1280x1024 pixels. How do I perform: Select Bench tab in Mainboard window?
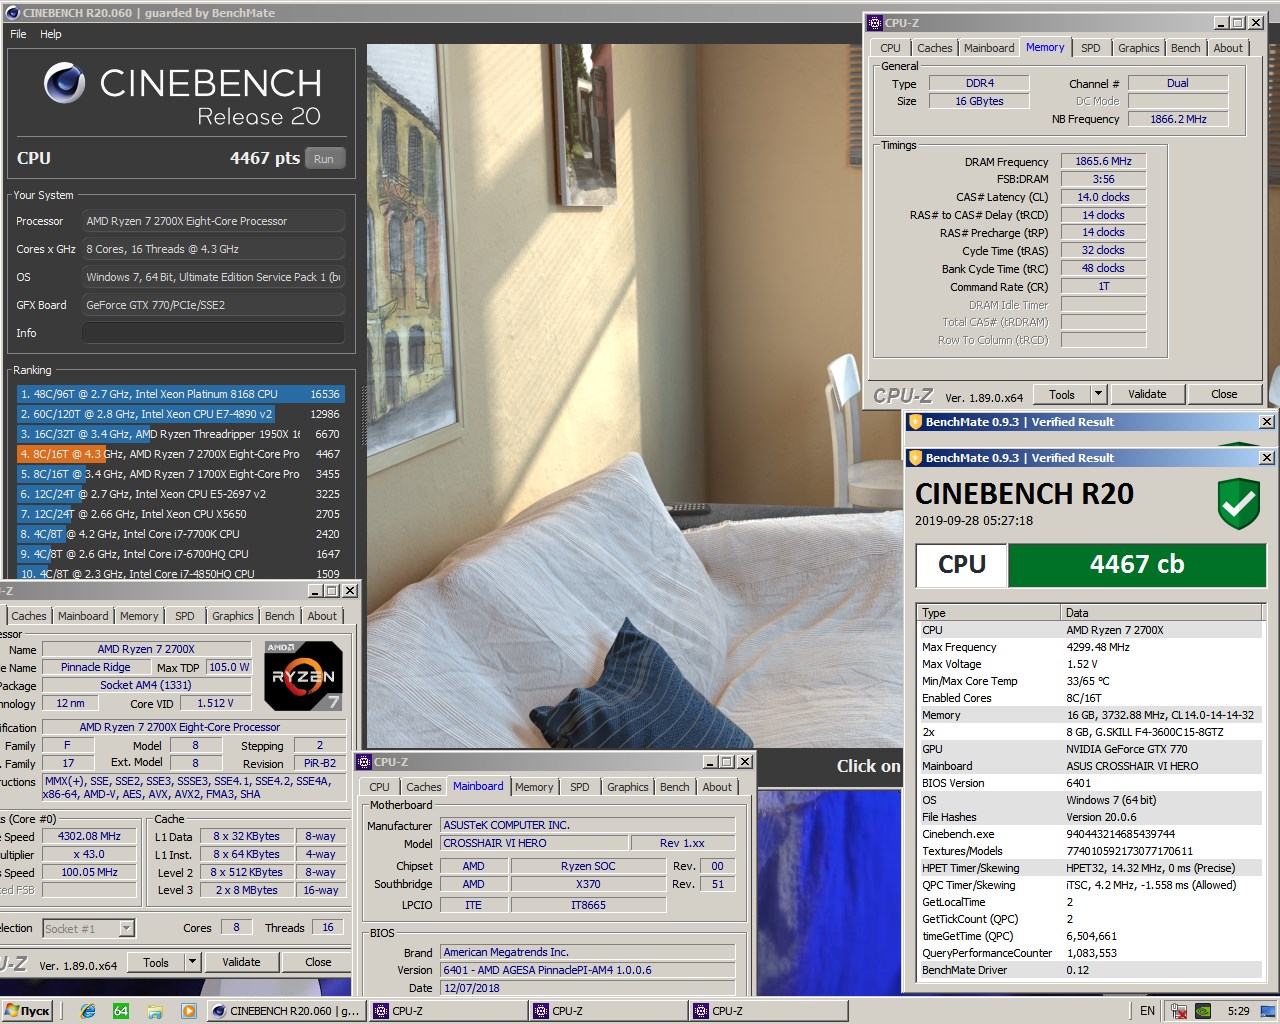pyautogui.click(x=674, y=787)
